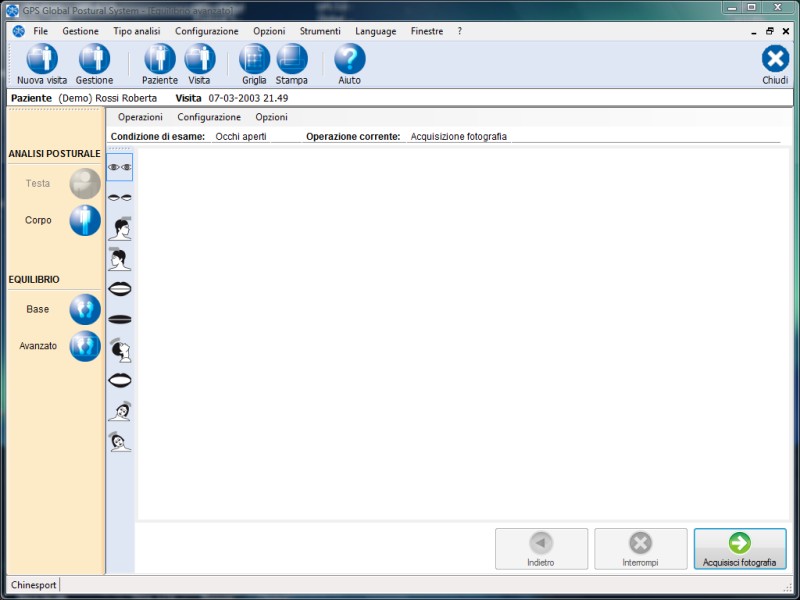Click the Nuova visita toolbar icon
Viewport: 800px width, 600px height.
(x=41, y=60)
